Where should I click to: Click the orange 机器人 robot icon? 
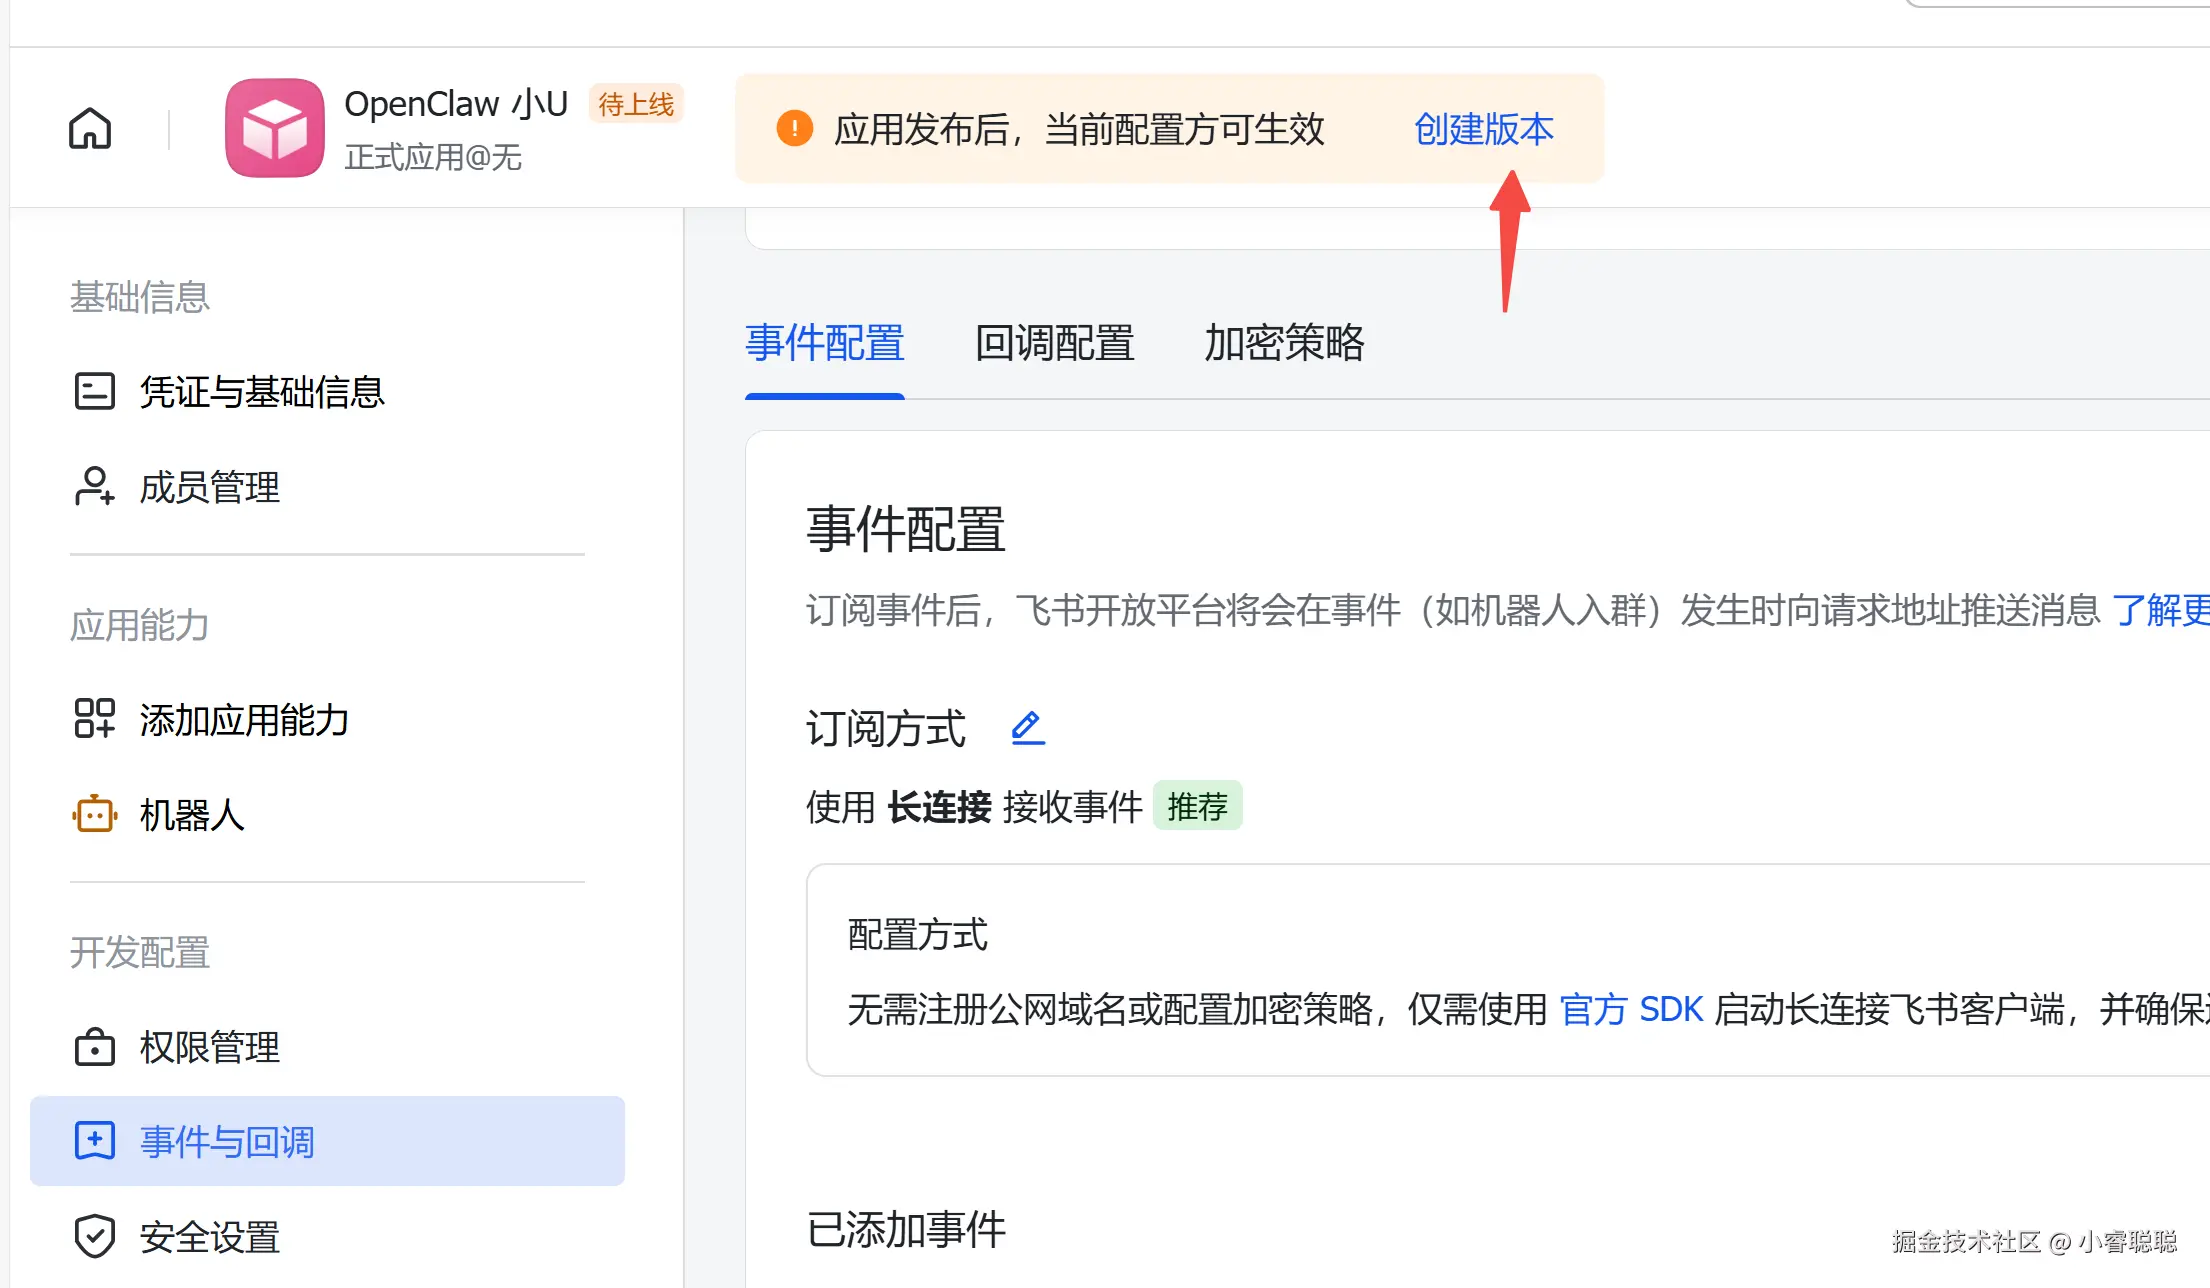(x=95, y=814)
